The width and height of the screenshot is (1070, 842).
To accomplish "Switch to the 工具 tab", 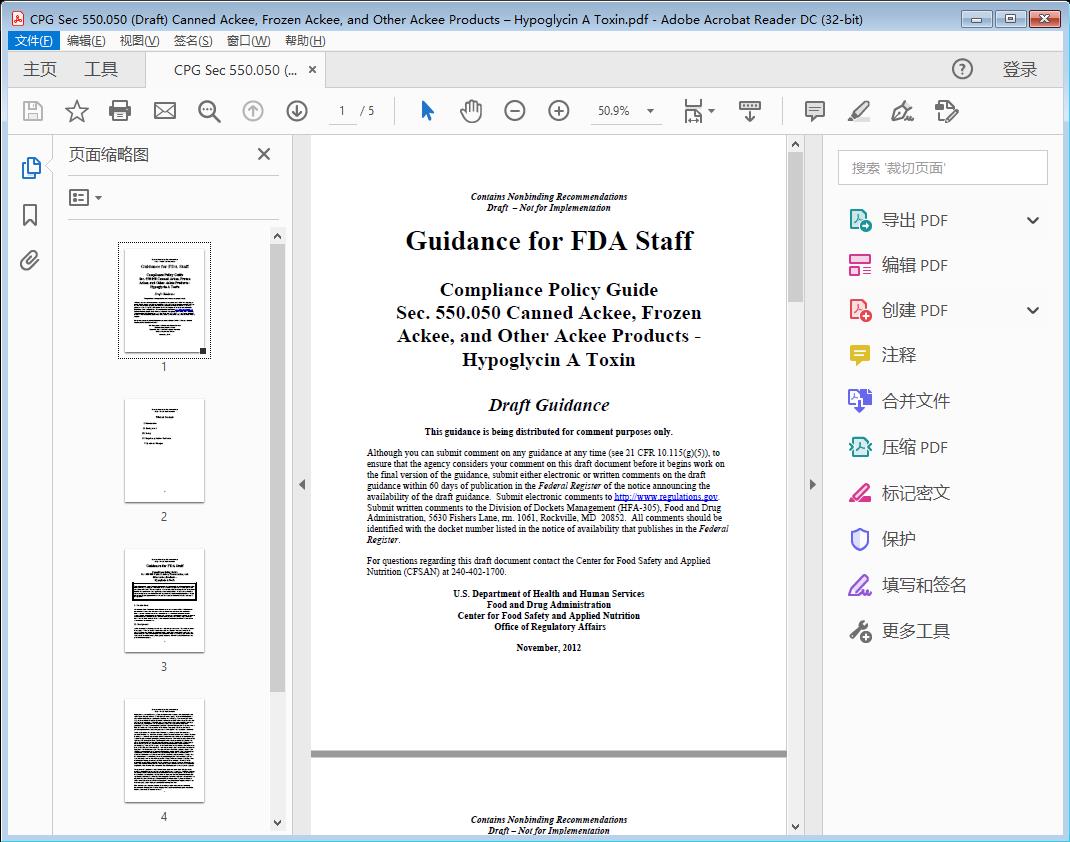I will pyautogui.click(x=101, y=69).
